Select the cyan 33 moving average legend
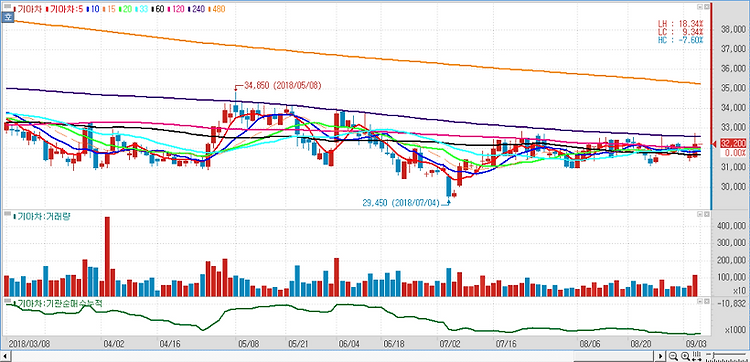750x362 pixels. 141,9
